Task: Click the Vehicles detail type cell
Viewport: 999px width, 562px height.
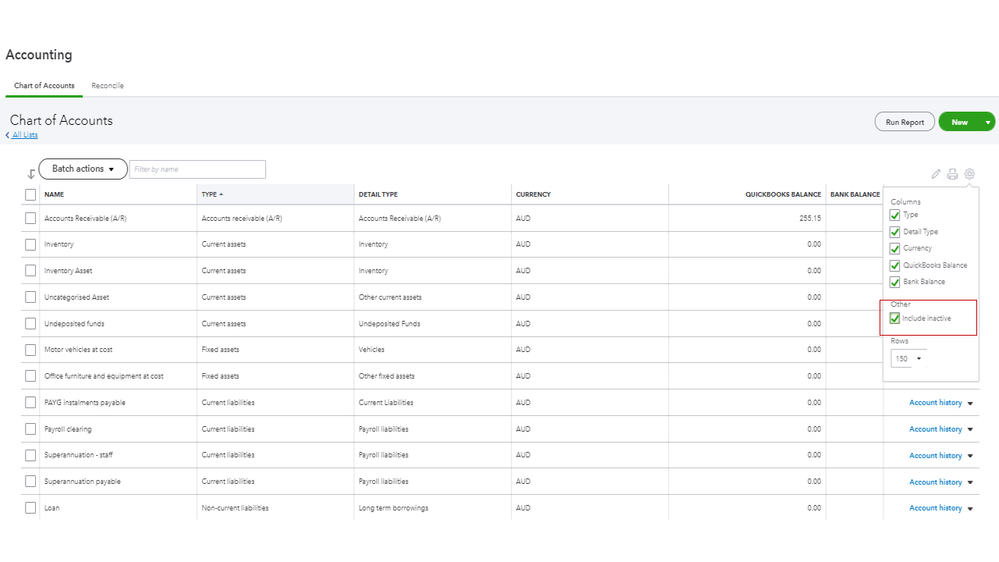Action: [x=371, y=350]
